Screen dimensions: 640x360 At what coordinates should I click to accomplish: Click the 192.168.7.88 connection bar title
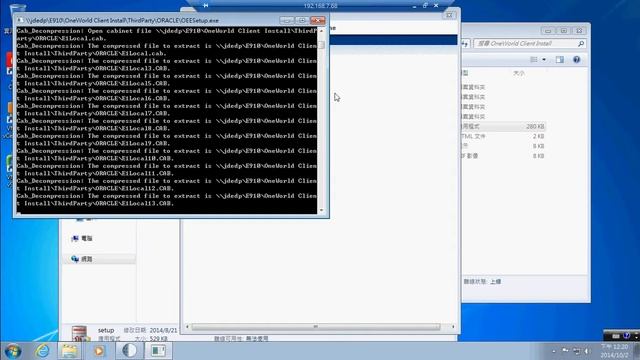[x=320, y=6]
